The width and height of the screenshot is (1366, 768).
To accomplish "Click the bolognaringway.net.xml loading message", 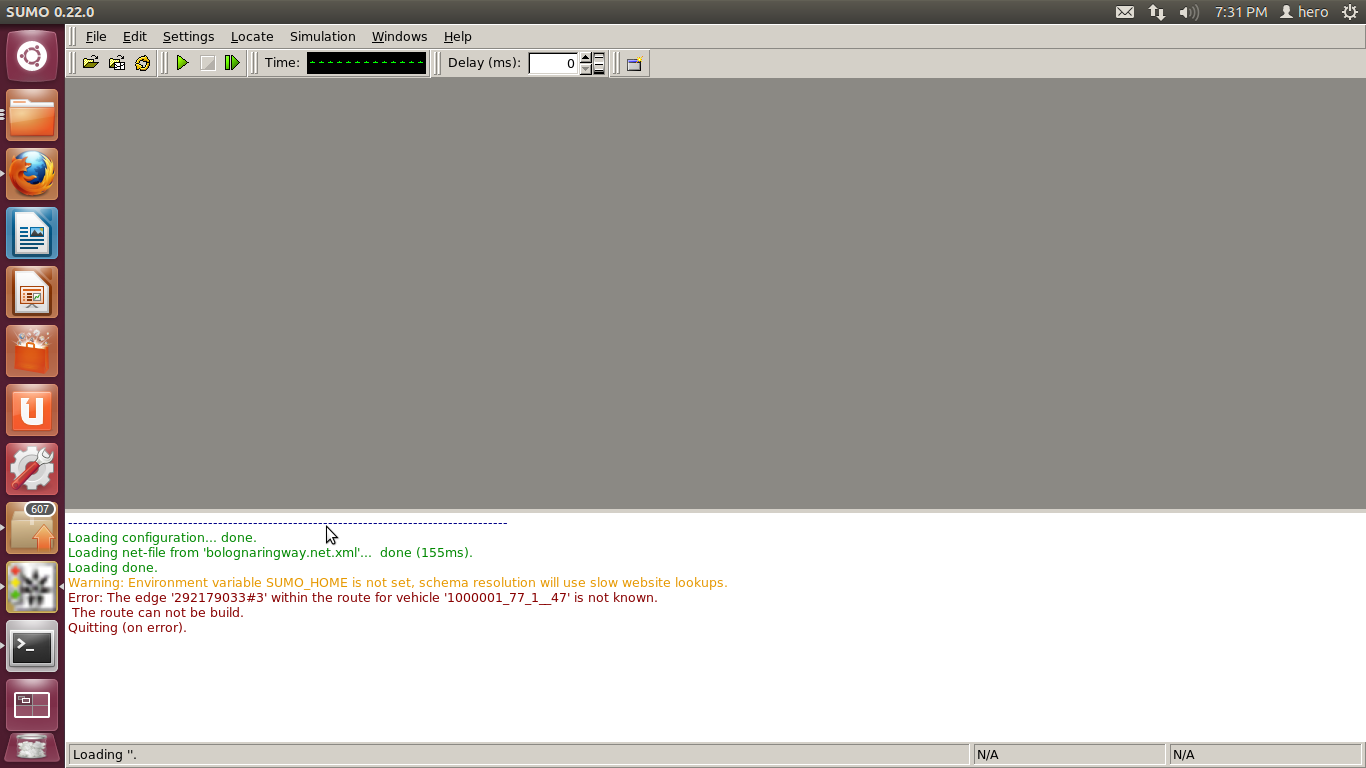I will click(270, 552).
